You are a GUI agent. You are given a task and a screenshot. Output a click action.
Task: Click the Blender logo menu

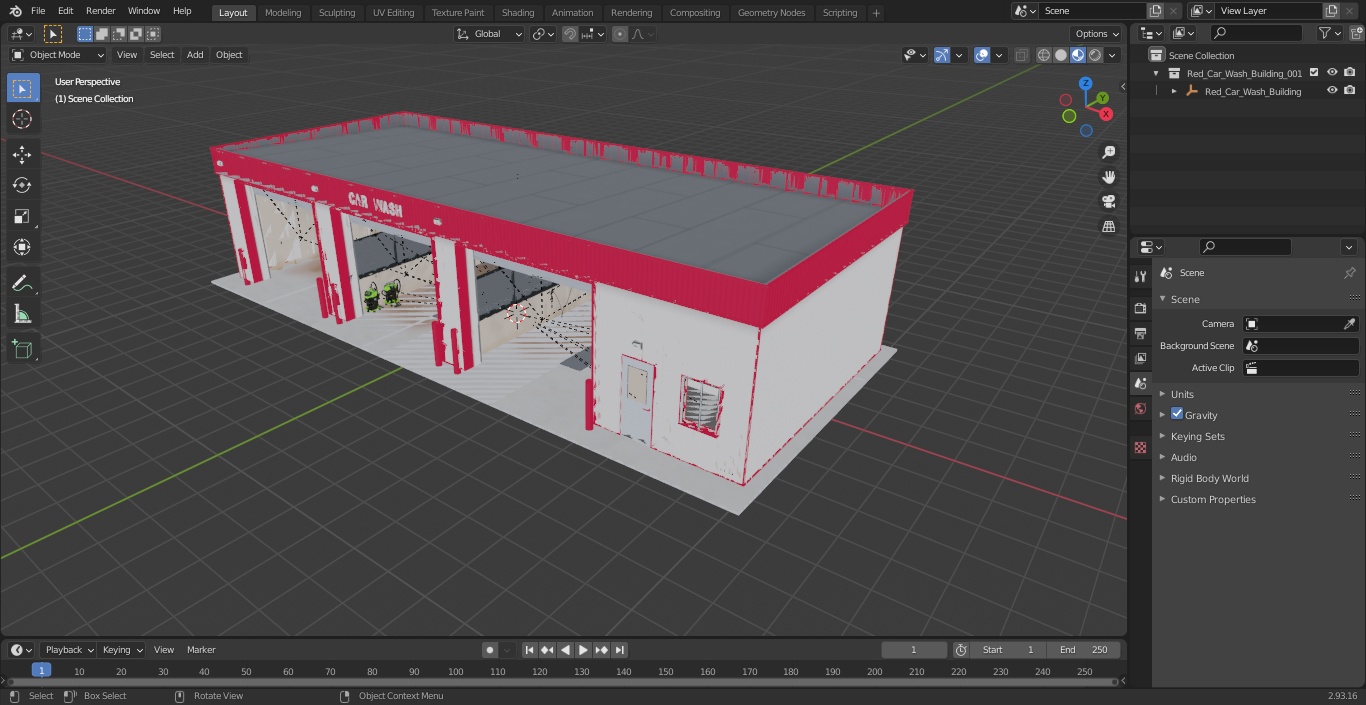[x=15, y=11]
